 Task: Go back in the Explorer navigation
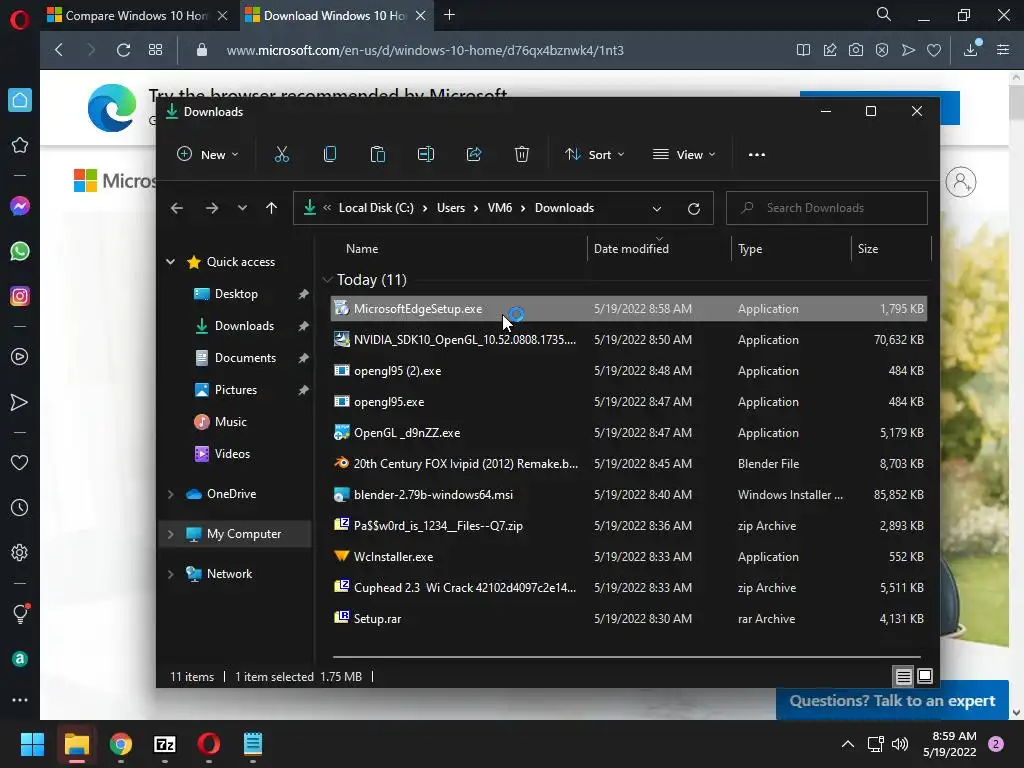[177, 208]
